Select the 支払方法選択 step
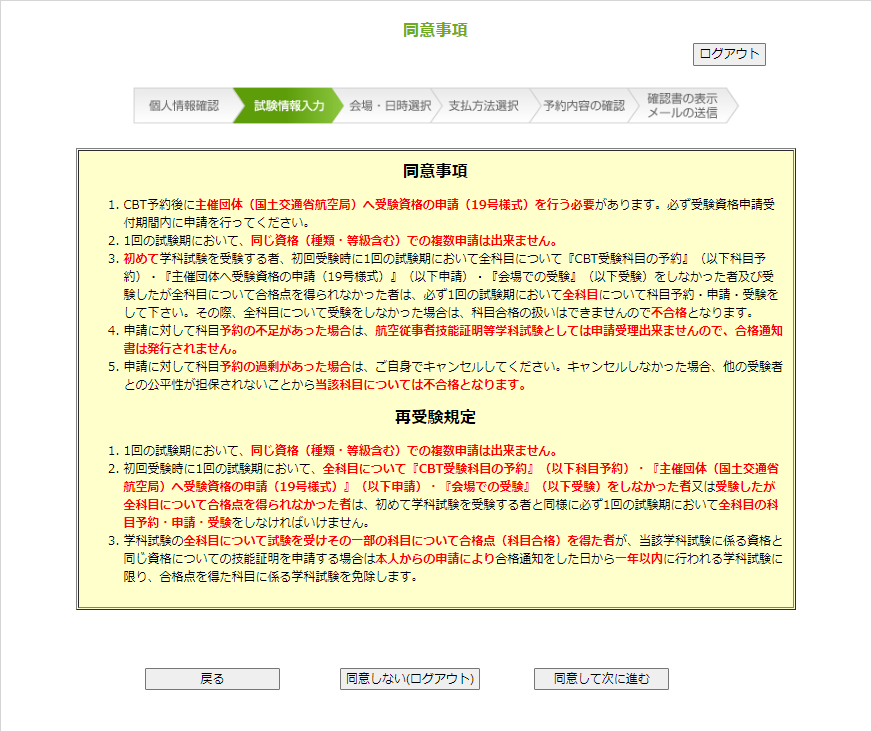Image resolution: width=872 pixels, height=732 pixels. 483,106
